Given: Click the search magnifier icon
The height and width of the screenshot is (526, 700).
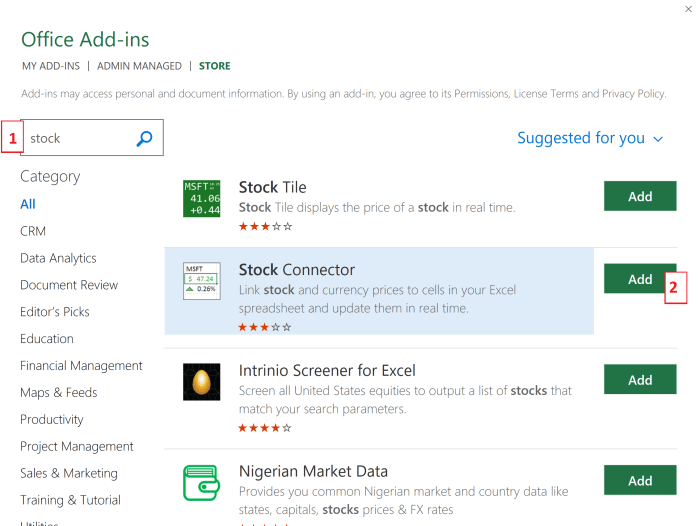Looking at the screenshot, I should point(144,138).
